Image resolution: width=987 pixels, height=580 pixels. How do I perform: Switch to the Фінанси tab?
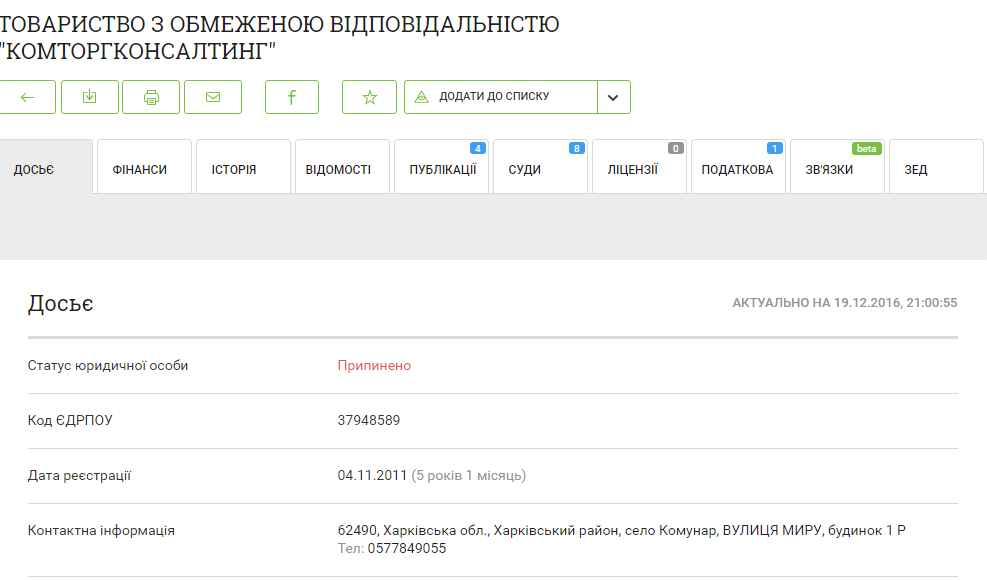click(139, 169)
